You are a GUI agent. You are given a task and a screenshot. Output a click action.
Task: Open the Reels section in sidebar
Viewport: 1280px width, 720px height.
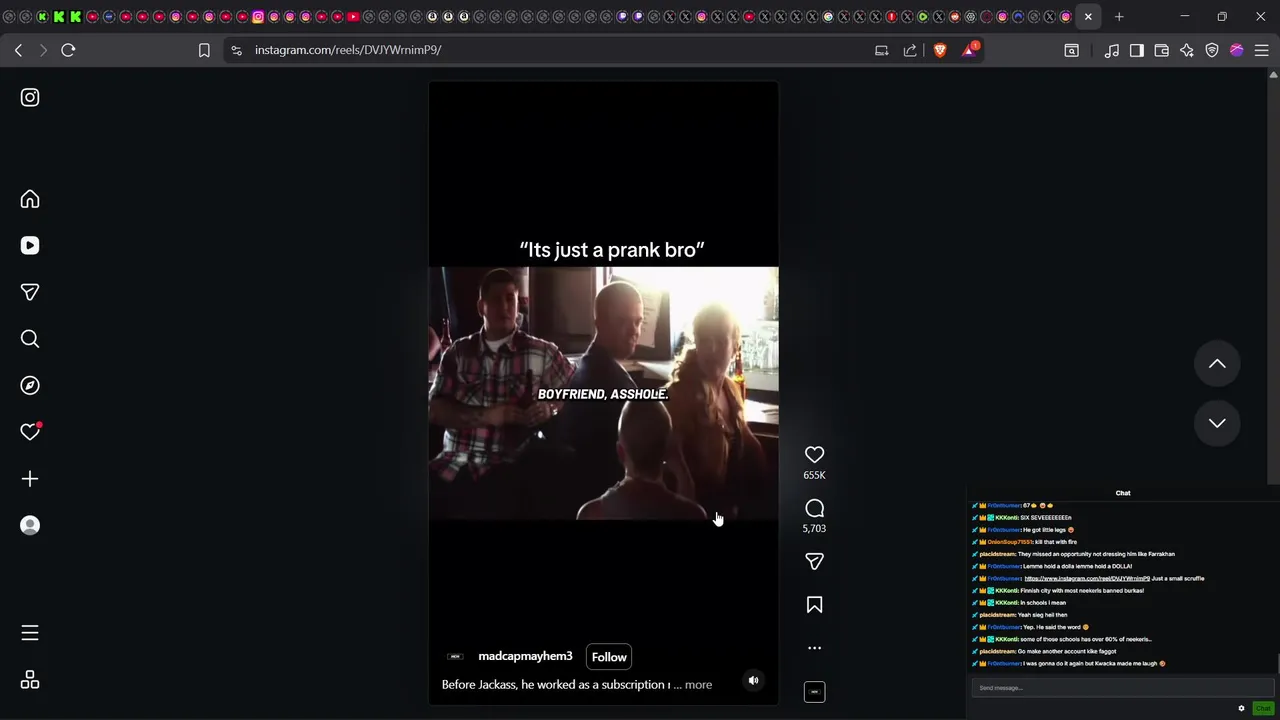[x=30, y=245]
